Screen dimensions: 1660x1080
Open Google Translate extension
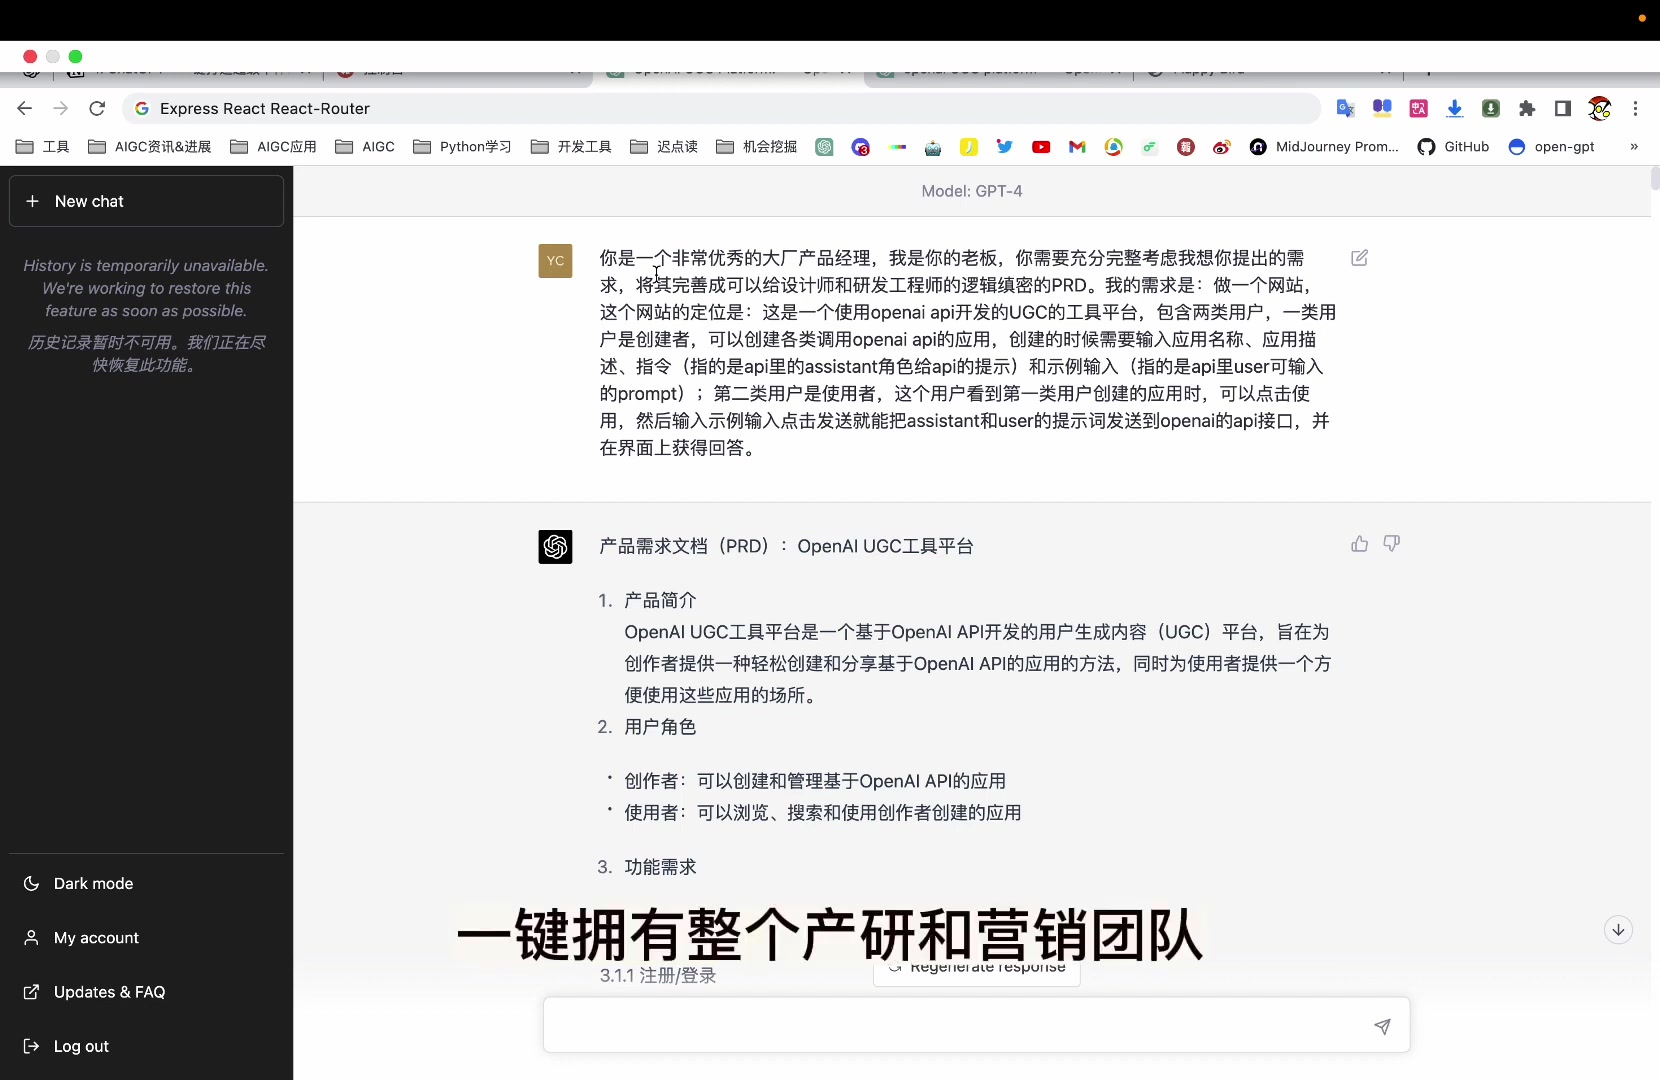click(x=1346, y=108)
